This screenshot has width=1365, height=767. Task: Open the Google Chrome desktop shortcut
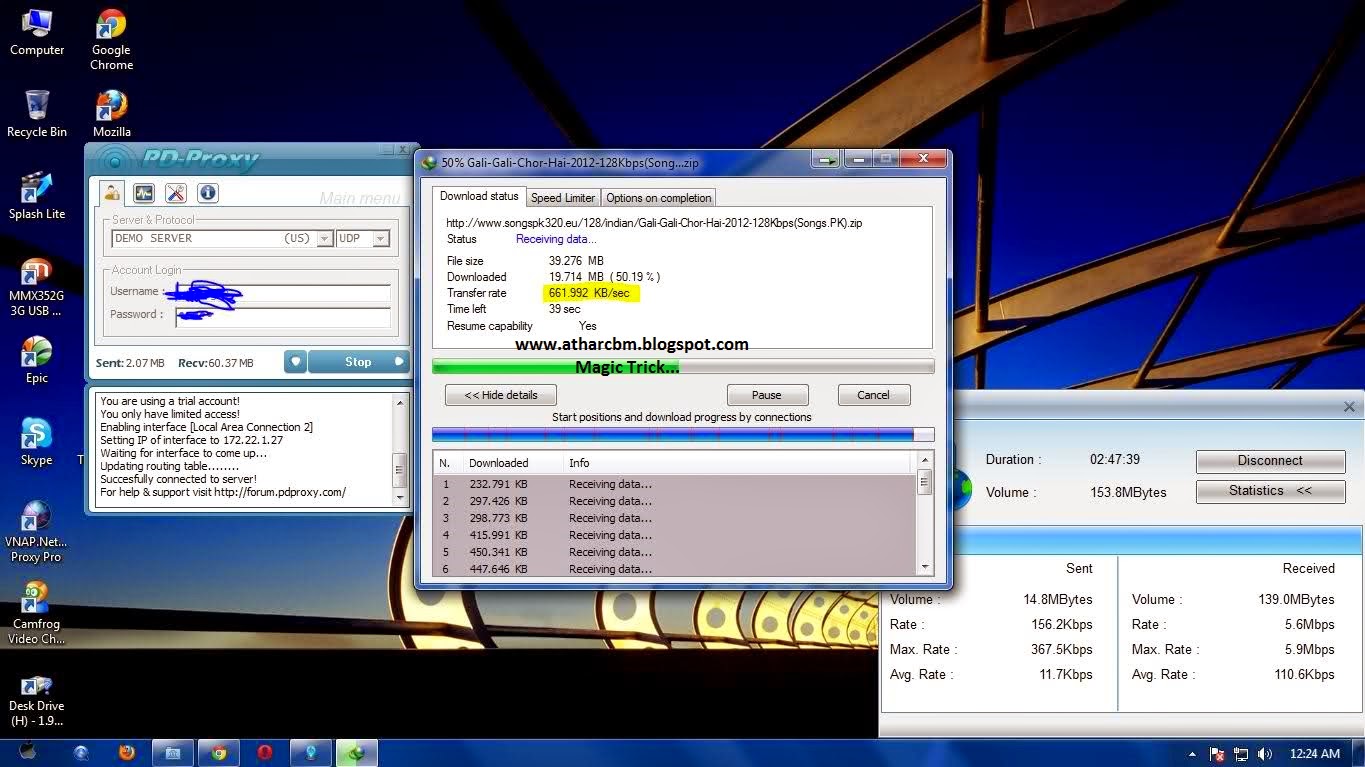tap(111, 40)
